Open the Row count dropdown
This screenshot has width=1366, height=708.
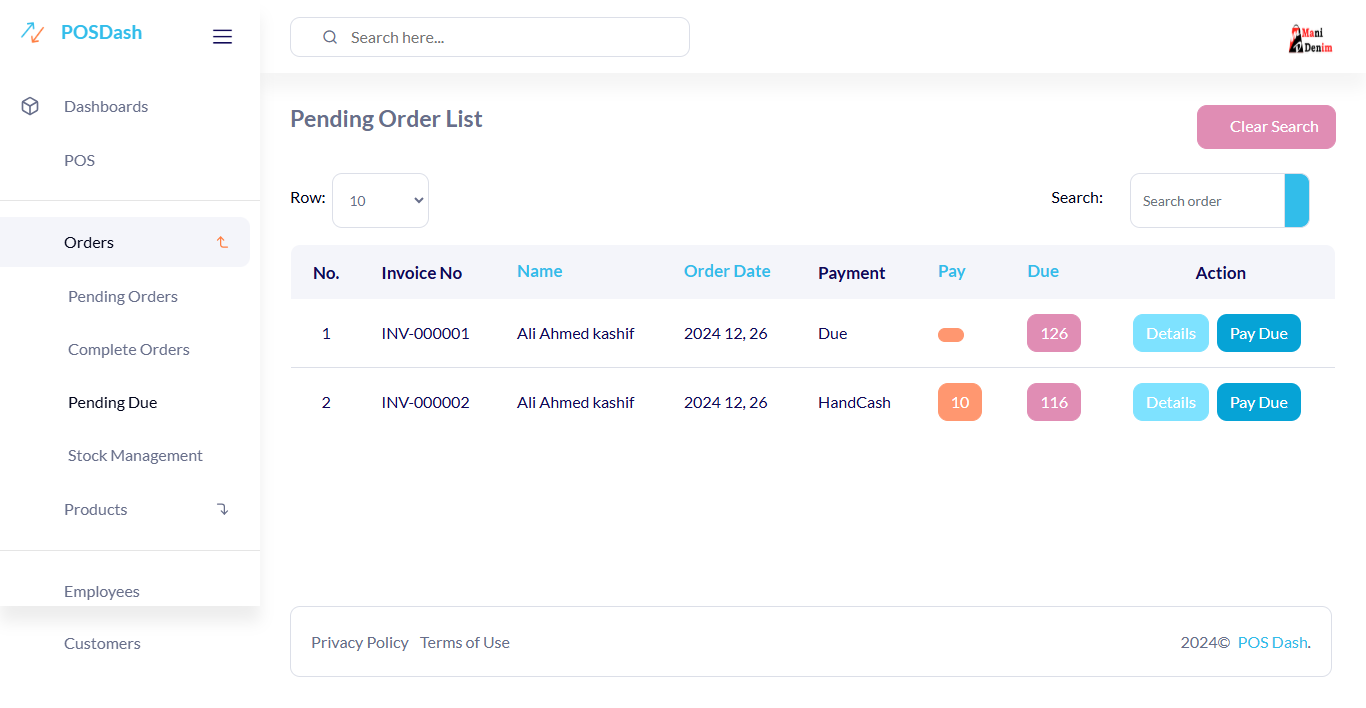point(380,200)
